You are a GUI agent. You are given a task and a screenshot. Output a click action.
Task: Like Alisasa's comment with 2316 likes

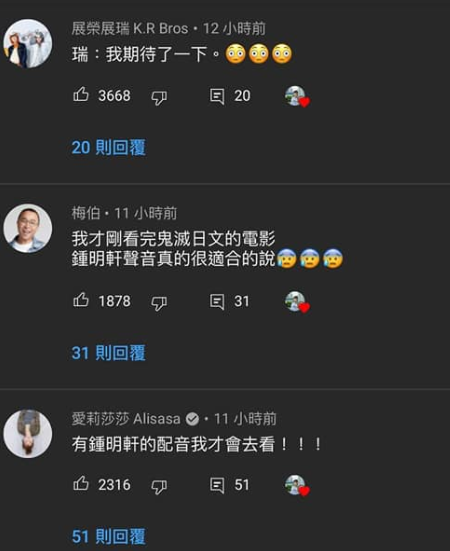[81, 483]
